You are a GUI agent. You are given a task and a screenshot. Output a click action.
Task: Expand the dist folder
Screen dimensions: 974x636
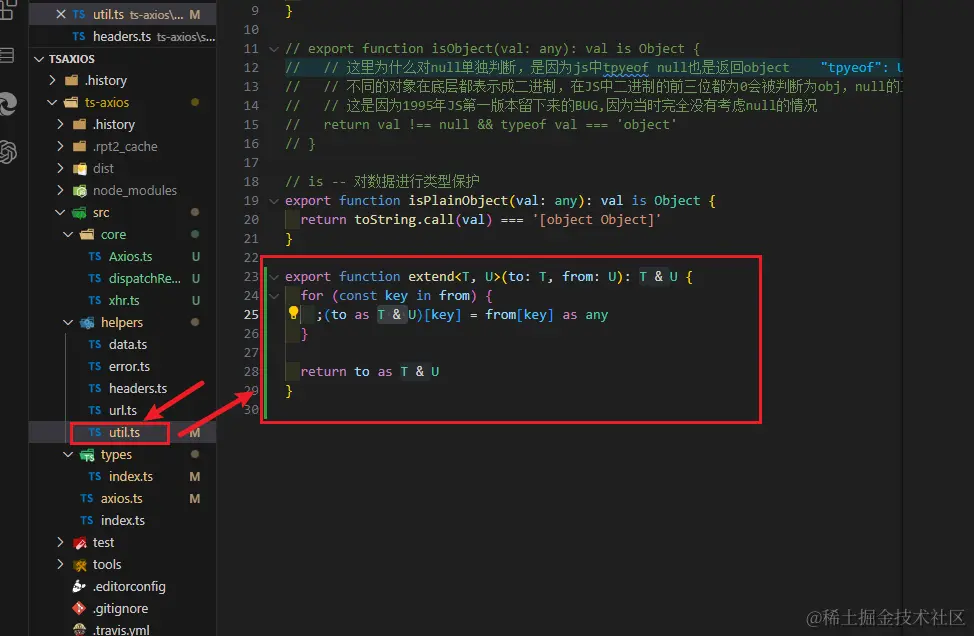coord(60,168)
